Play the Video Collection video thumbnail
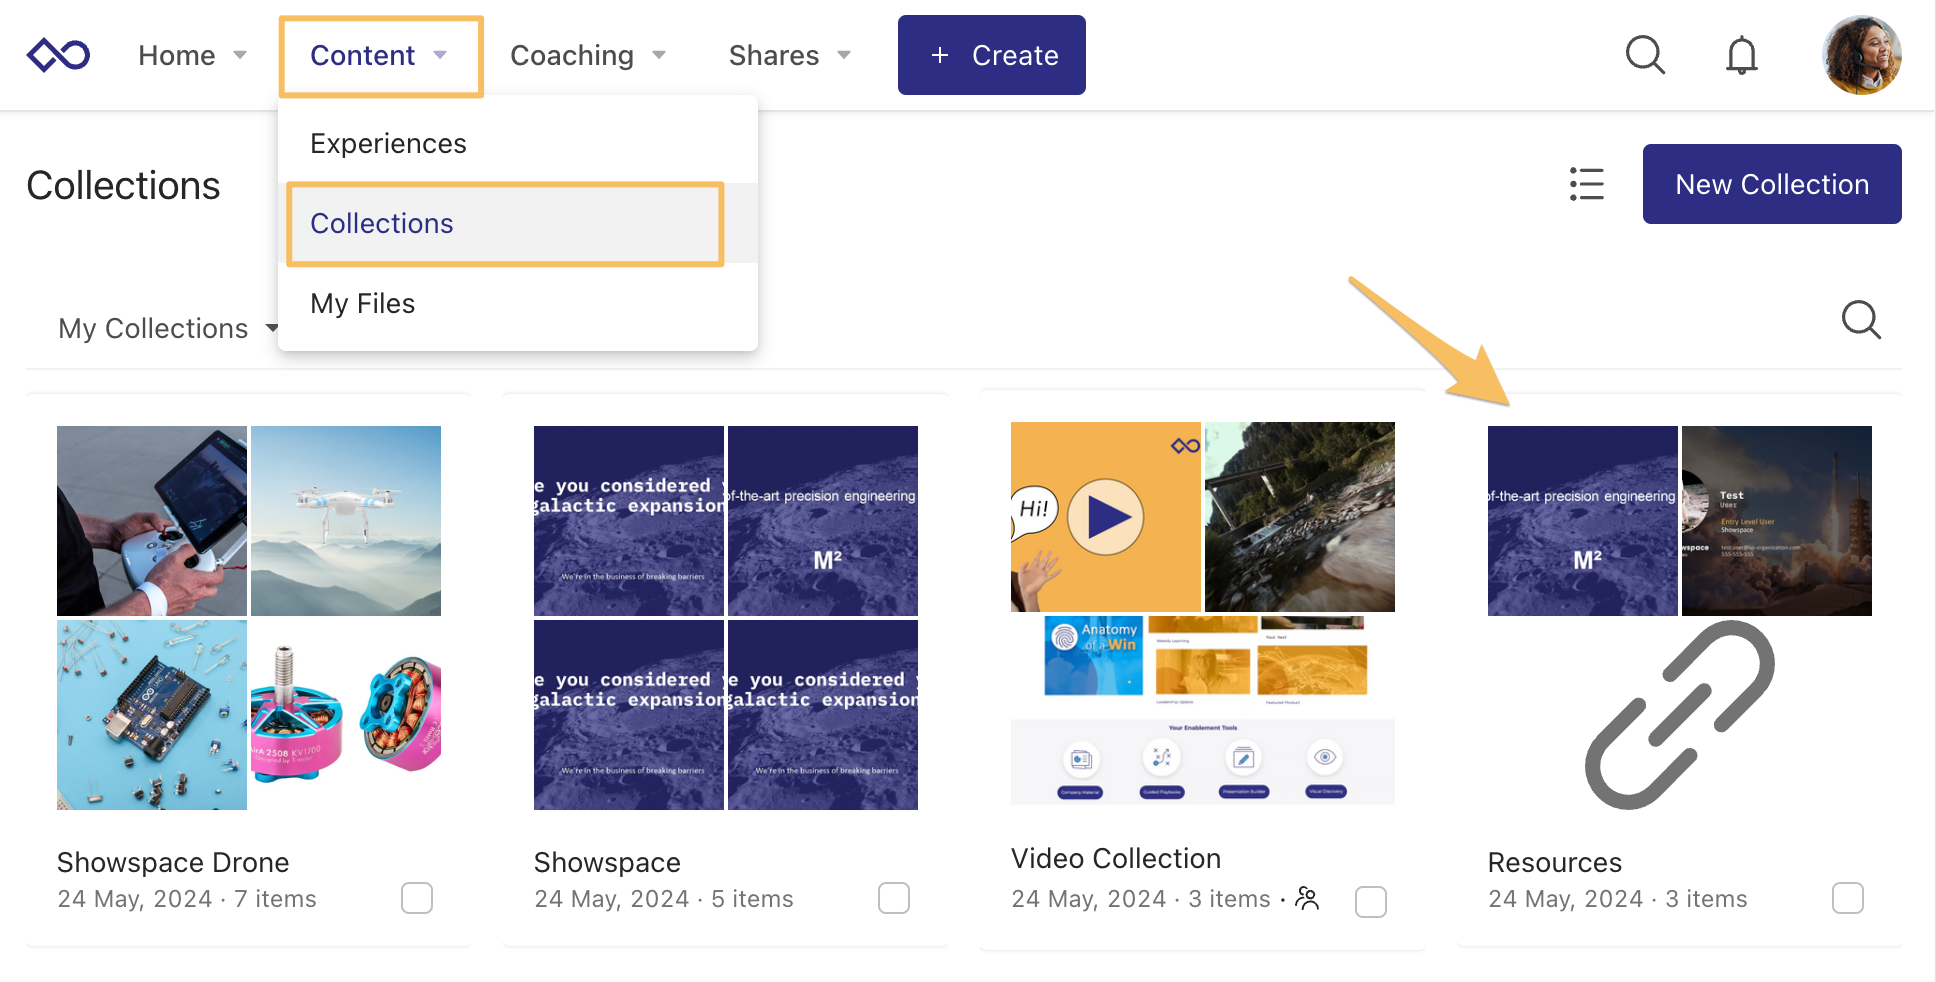The height and width of the screenshot is (982, 1936). coord(1105,517)
